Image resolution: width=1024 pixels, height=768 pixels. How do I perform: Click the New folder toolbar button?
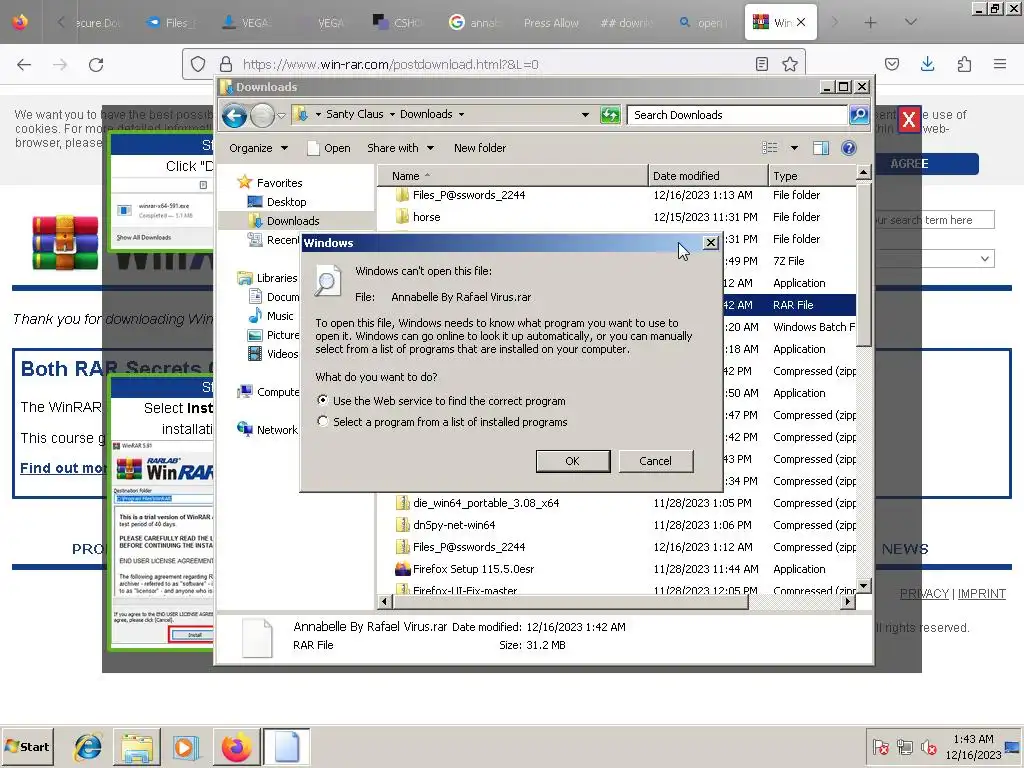480,148
